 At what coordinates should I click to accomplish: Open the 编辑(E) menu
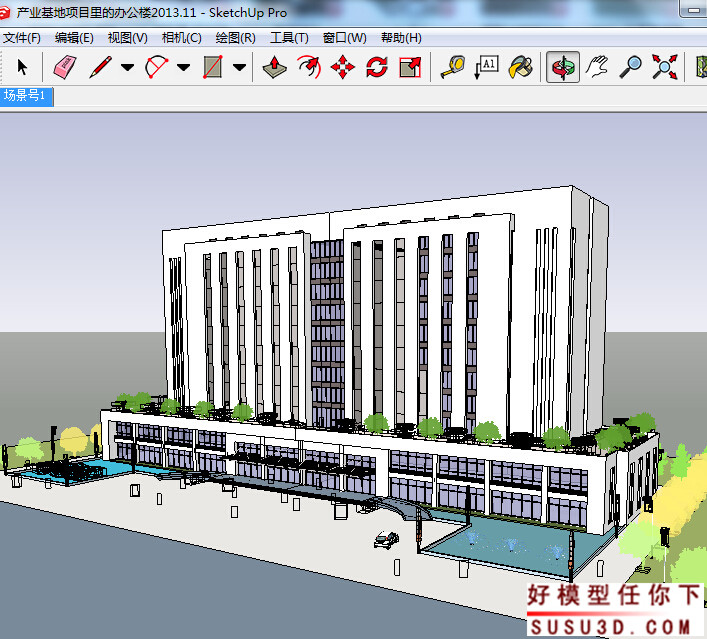[74, 38]
